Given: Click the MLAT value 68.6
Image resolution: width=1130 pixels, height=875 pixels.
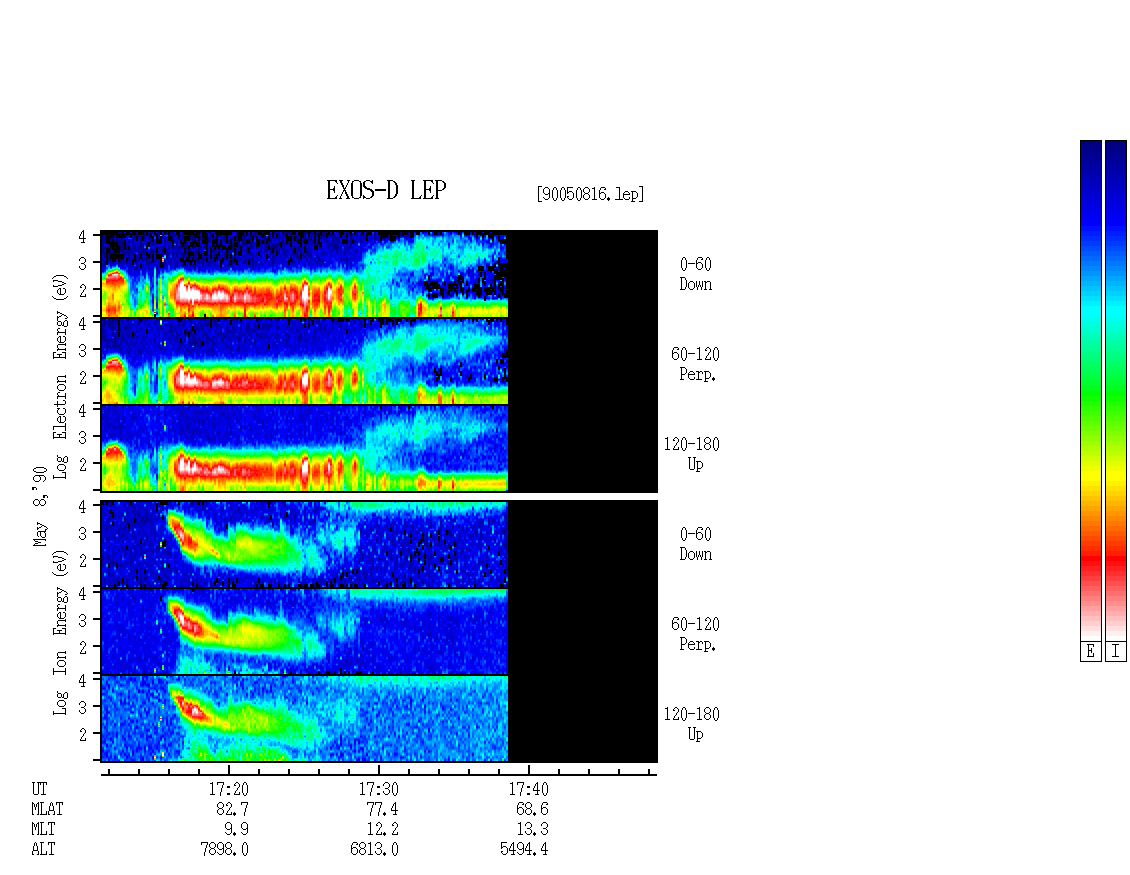Looking at the screenshot, I should coord(532,809).
